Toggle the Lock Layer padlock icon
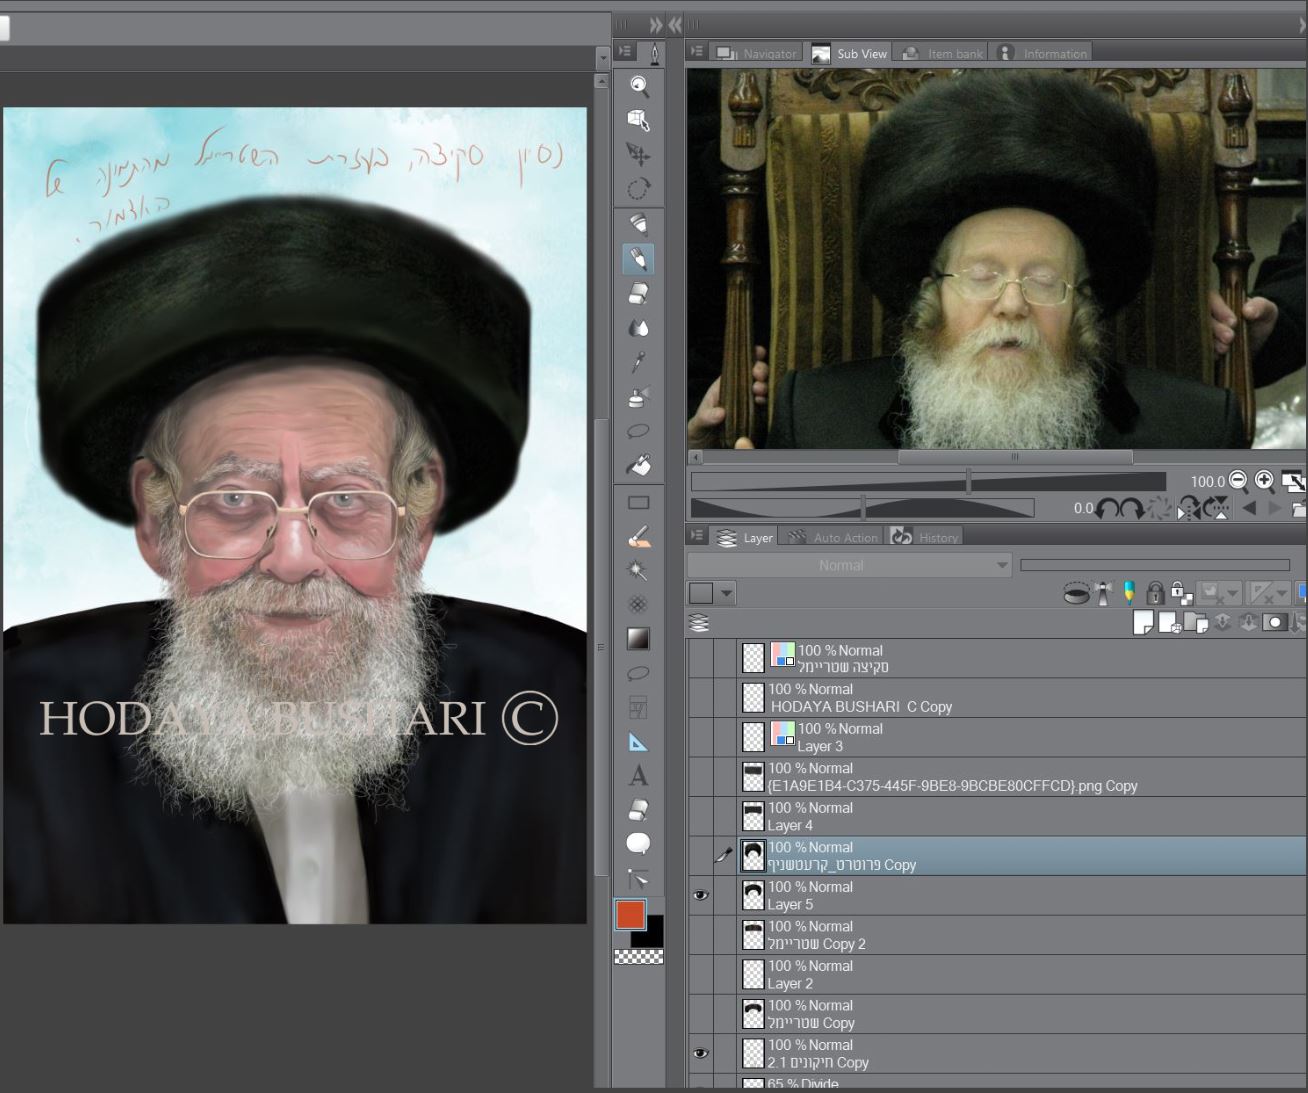Viewport: 1308px width, 1093px height. point(1155,593)
